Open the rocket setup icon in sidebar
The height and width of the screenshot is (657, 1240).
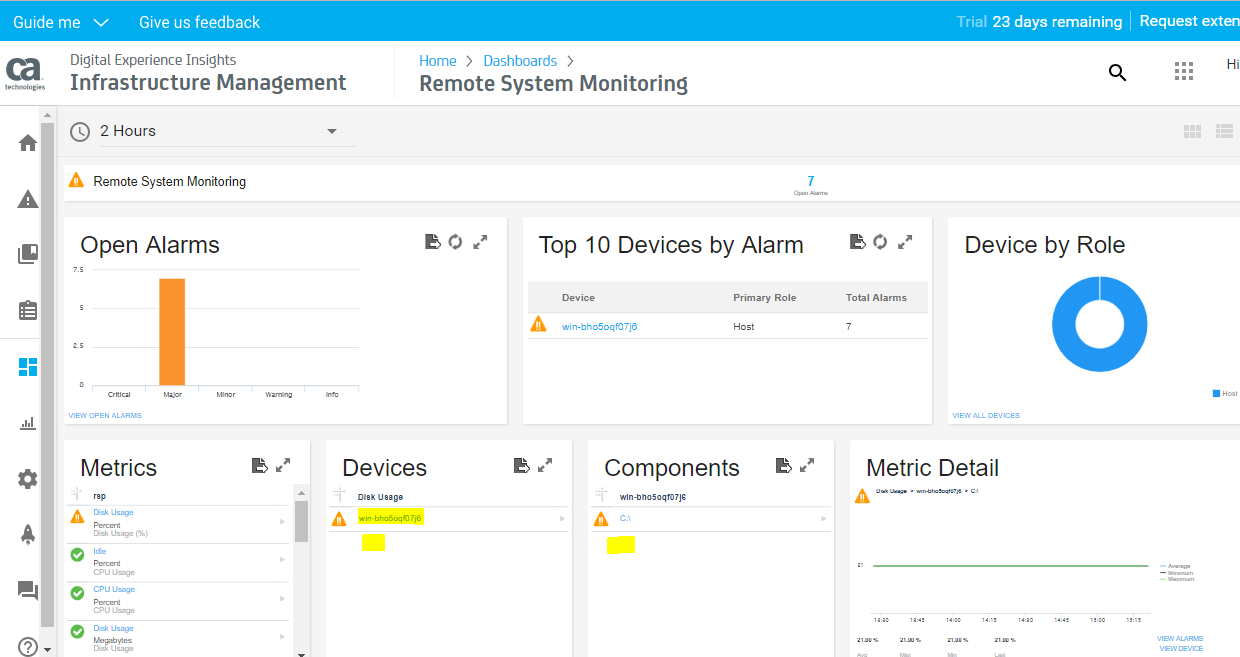pos(28,535)
